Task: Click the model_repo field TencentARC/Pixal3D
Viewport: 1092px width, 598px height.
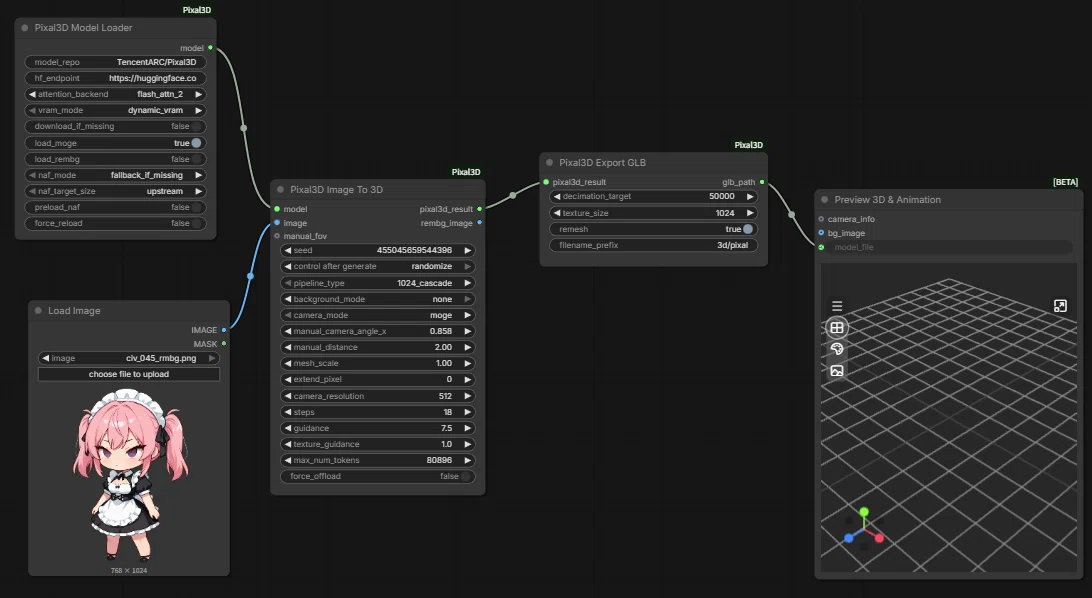Action: pyautogui.click(x=115, y=62)
